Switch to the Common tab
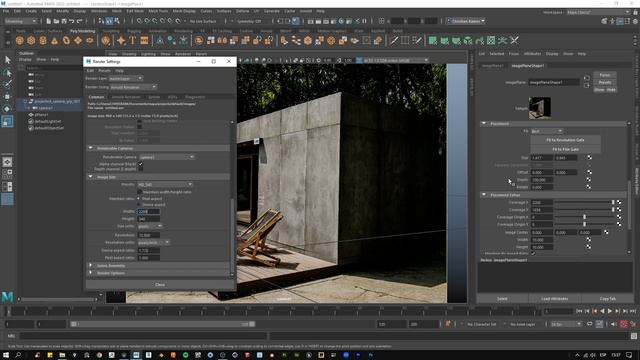Screen dimensions: 640x360 [x=97, y=97]
